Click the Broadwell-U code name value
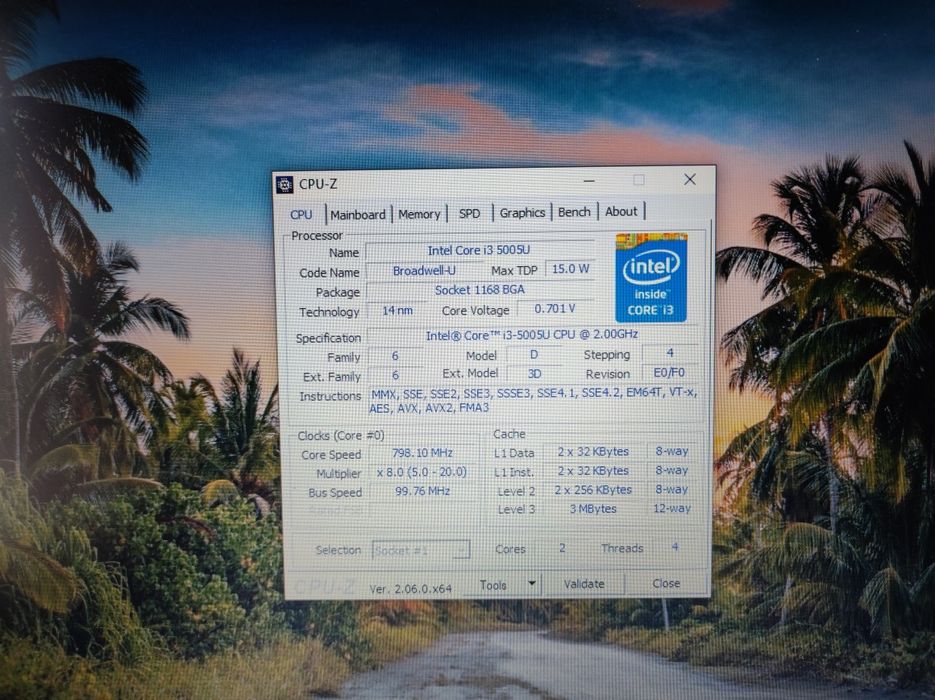Image resolution: width=935 pixels, height=700 pixels. pos(424,271)
